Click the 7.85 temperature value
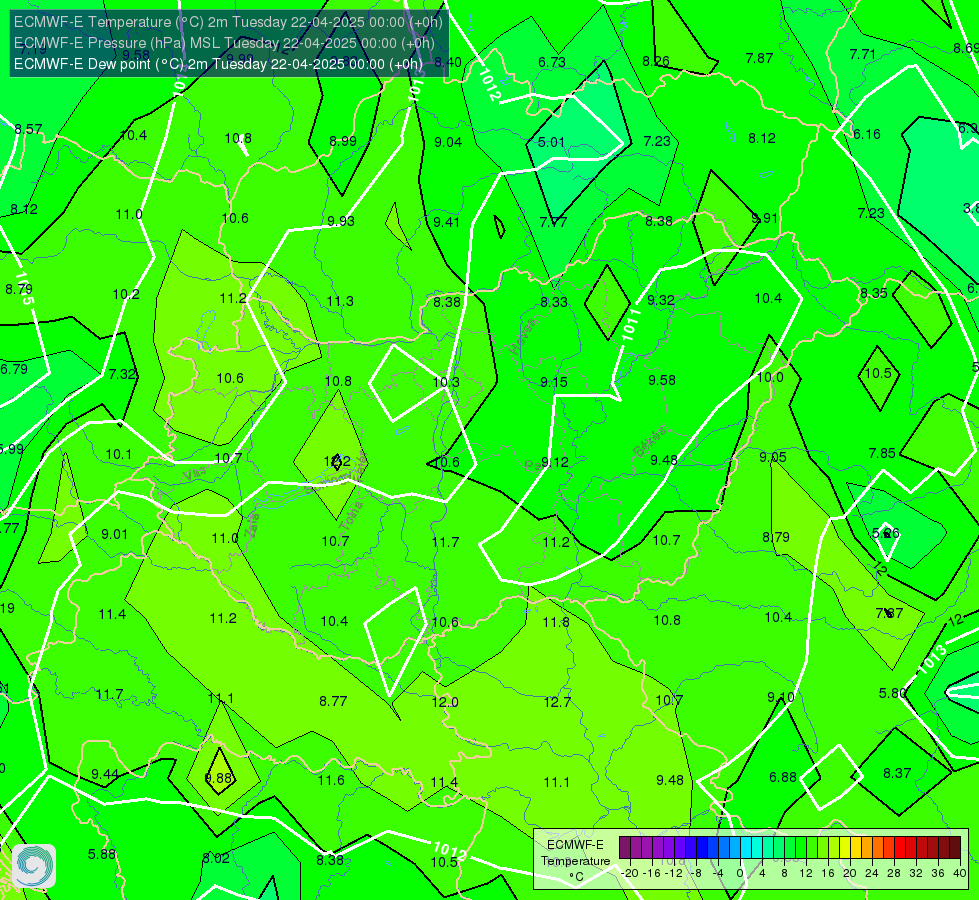979x900 pixels. click(x=882, y=453)
